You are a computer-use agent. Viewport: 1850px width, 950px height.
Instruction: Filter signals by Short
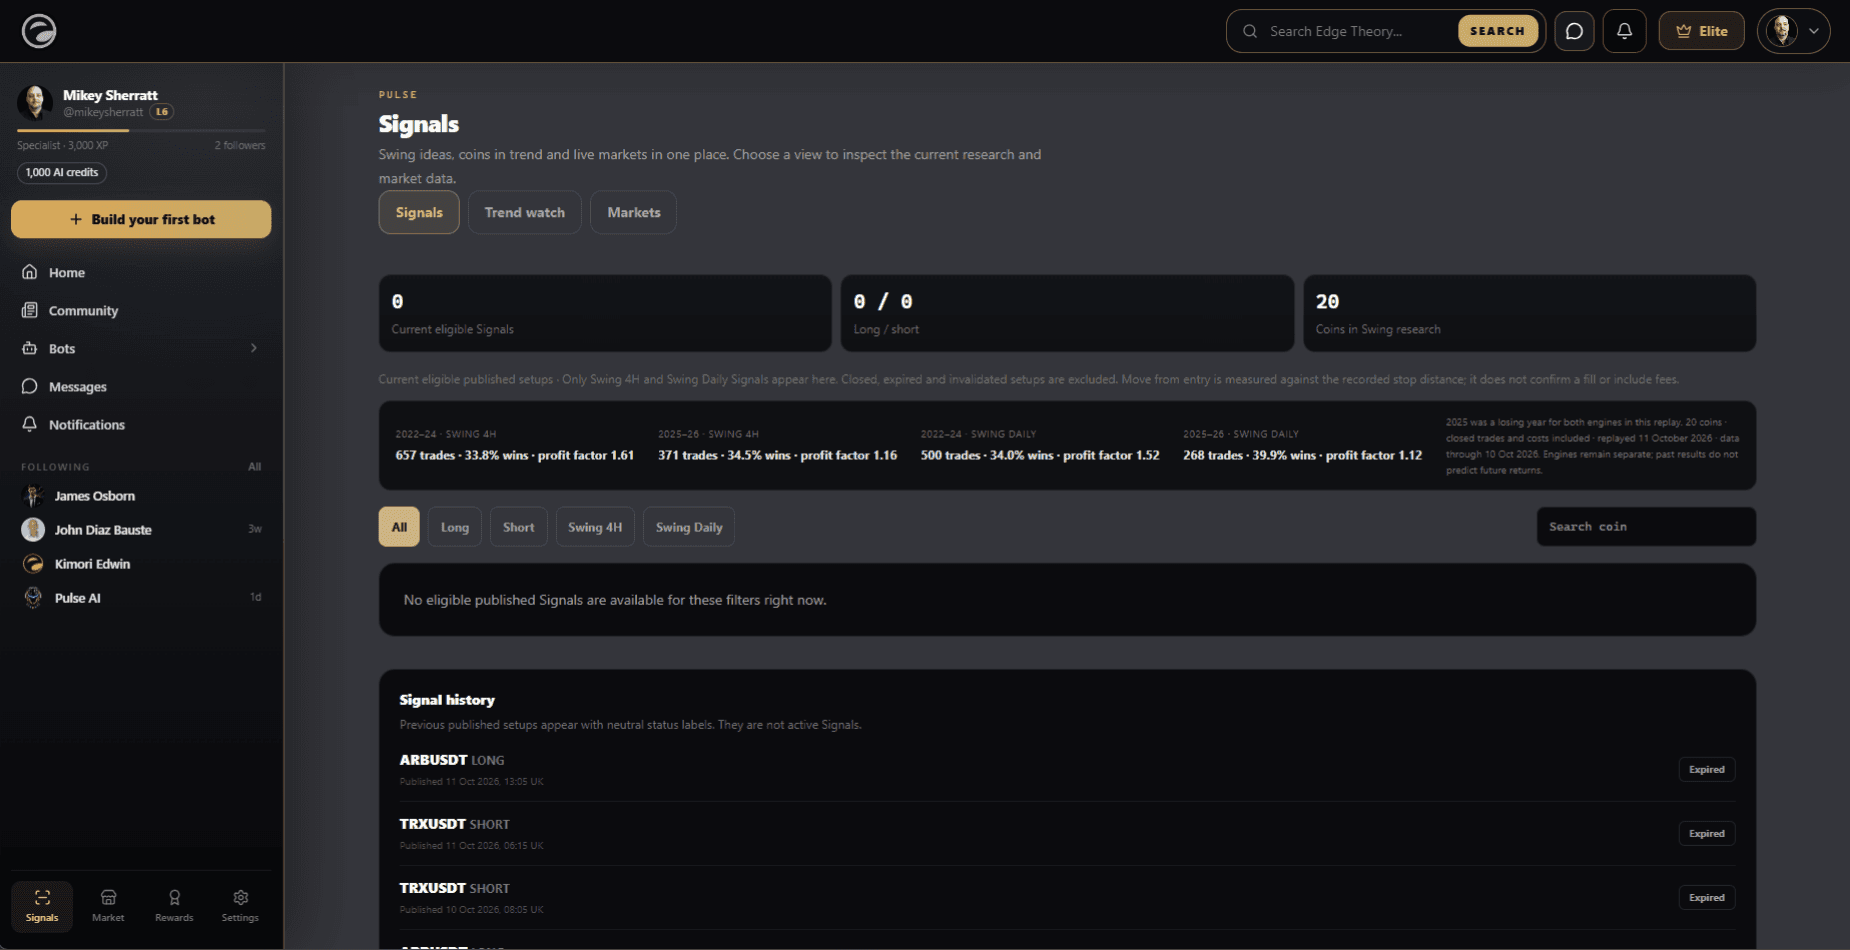(x=519, y=527)
